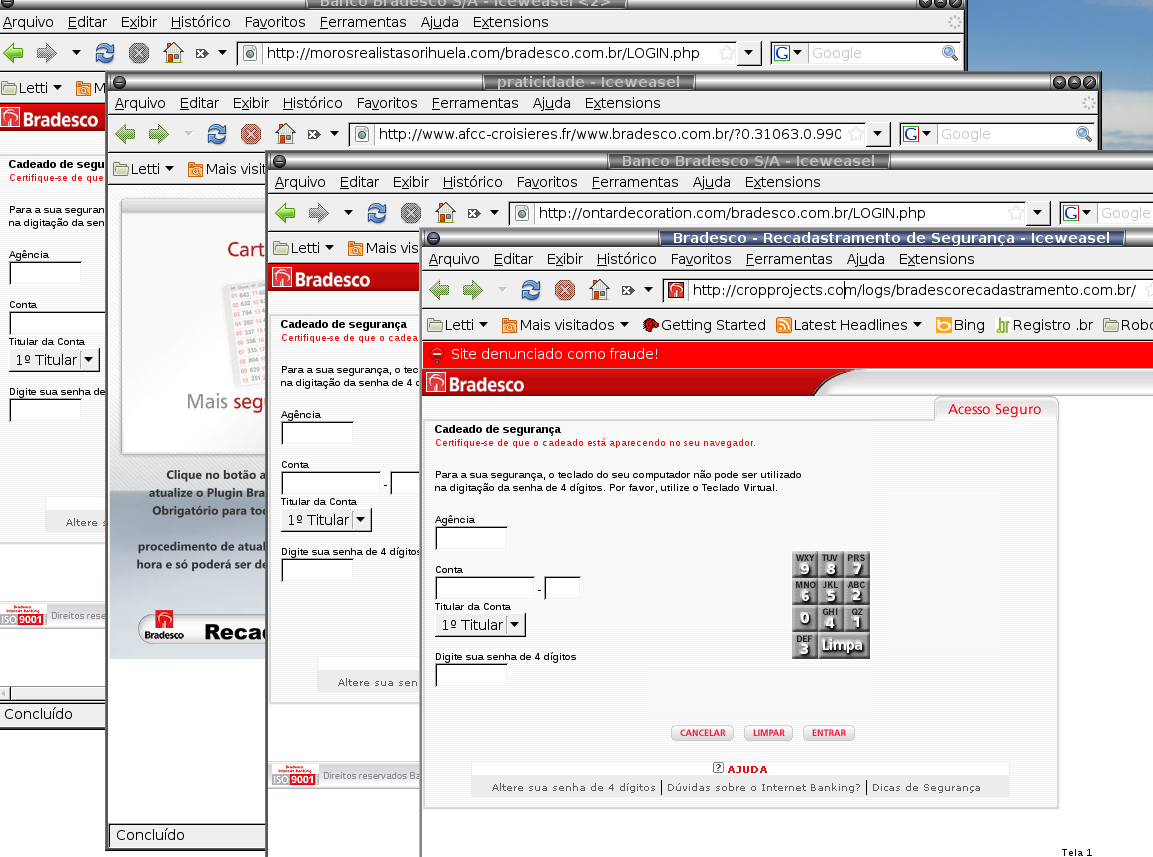The width and height of the screenshot is (1153, 857).
Task: Open Ferramentas menu in the cropprojects window
Action: coord(788,259)
